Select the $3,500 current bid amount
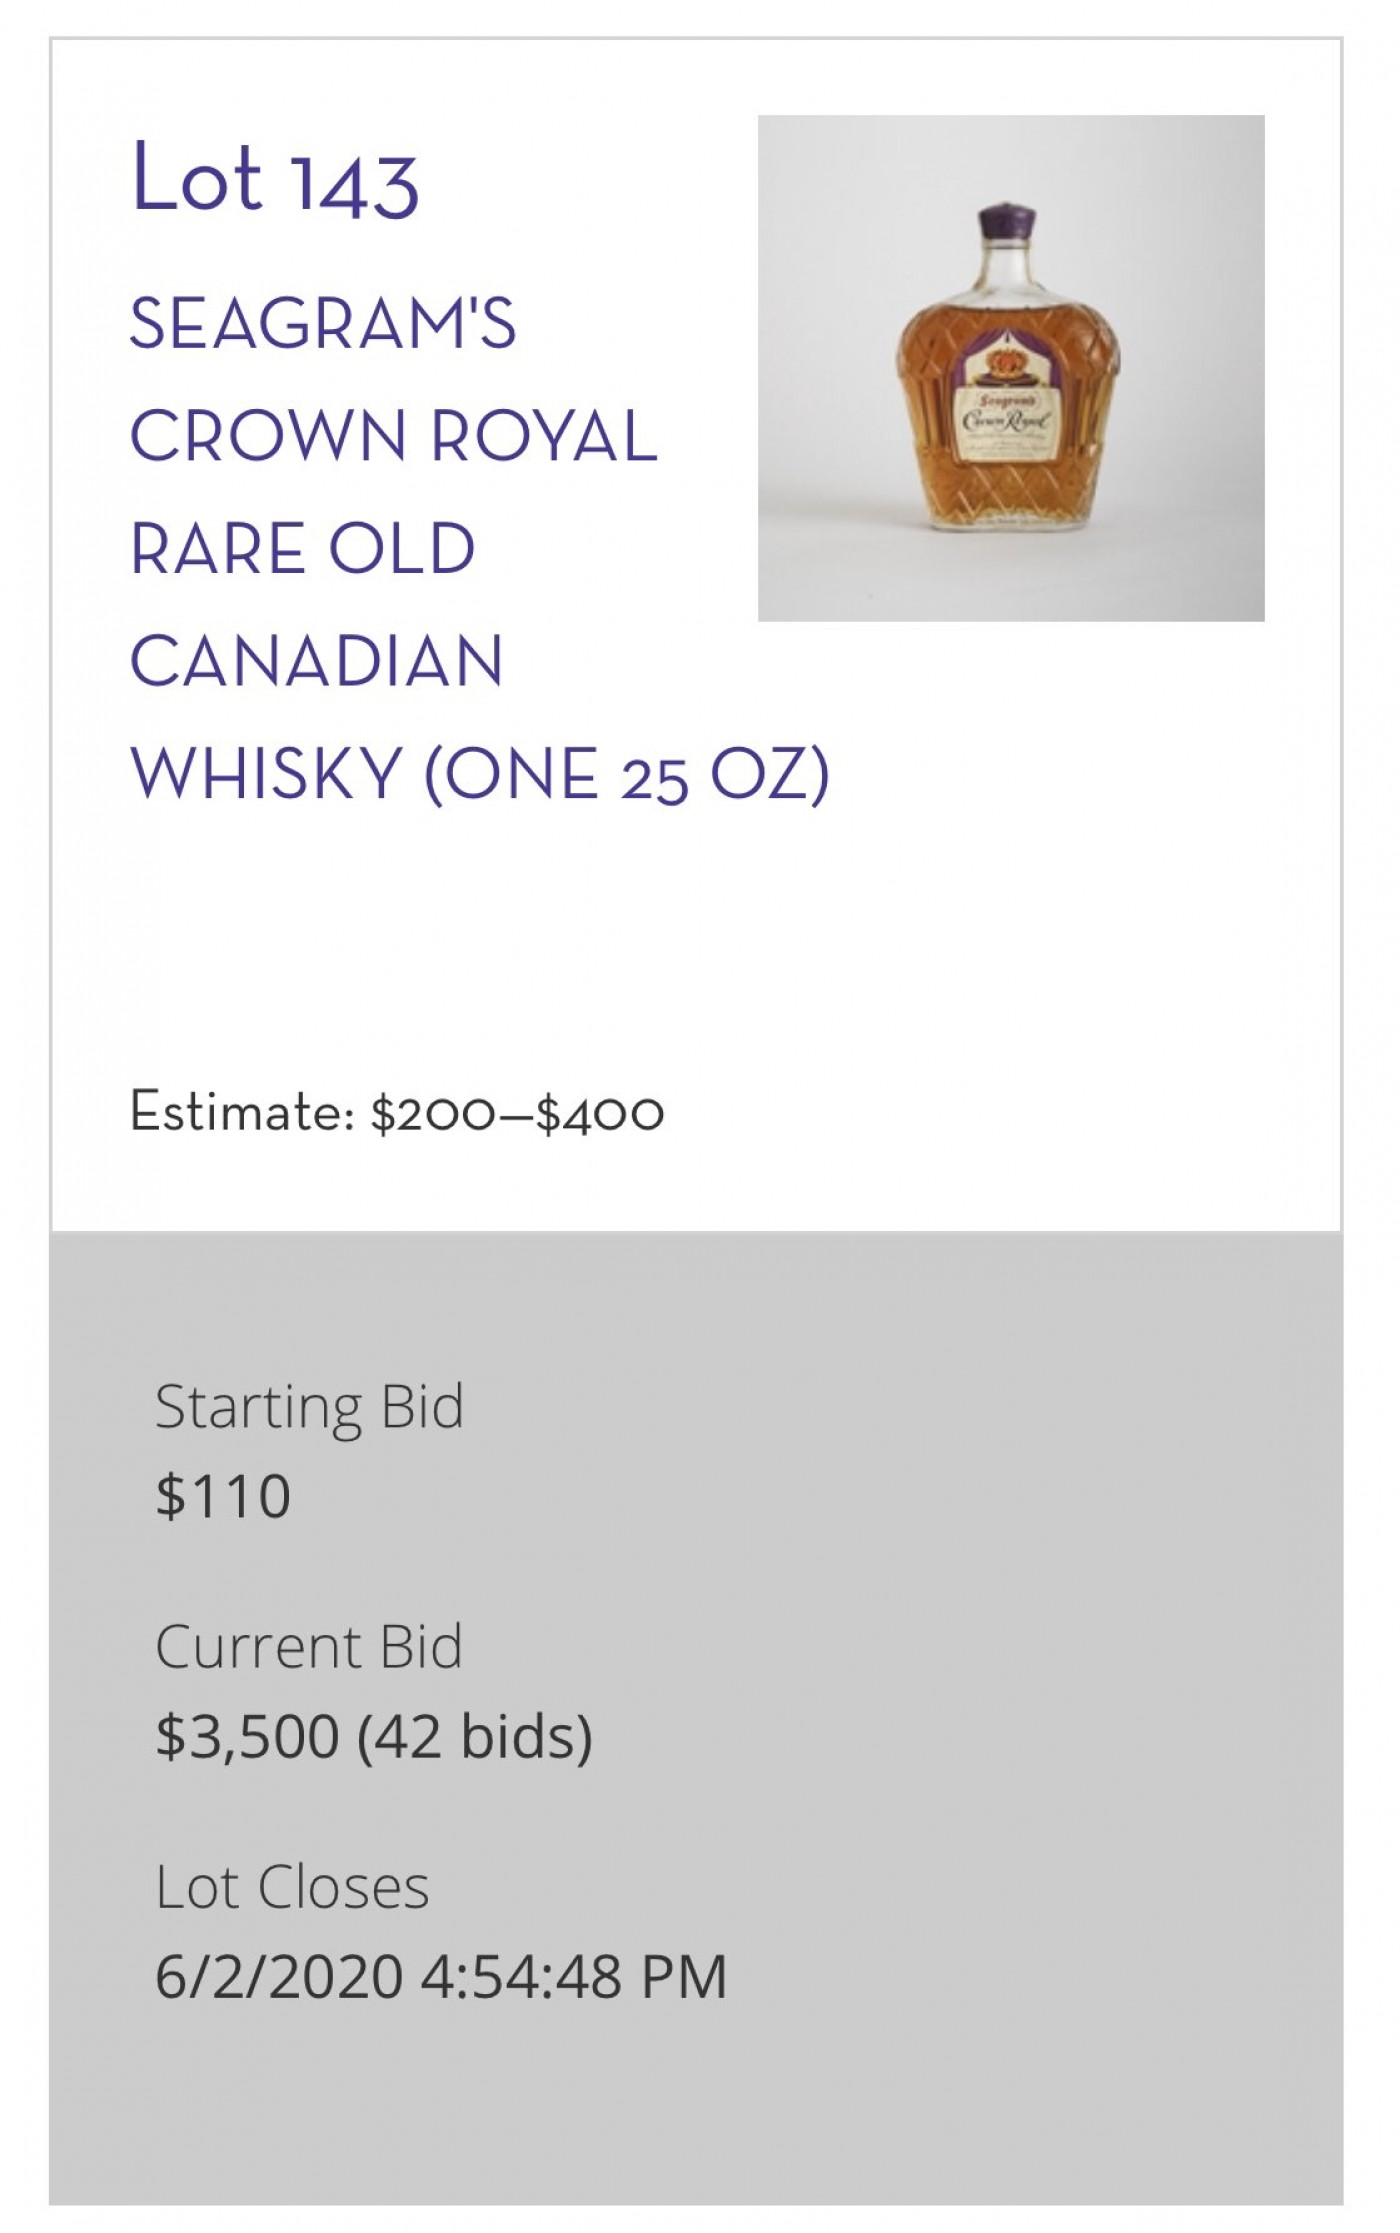Image resolution: width=1400 pixels, height=2233 pixels. coord(247,1736)
